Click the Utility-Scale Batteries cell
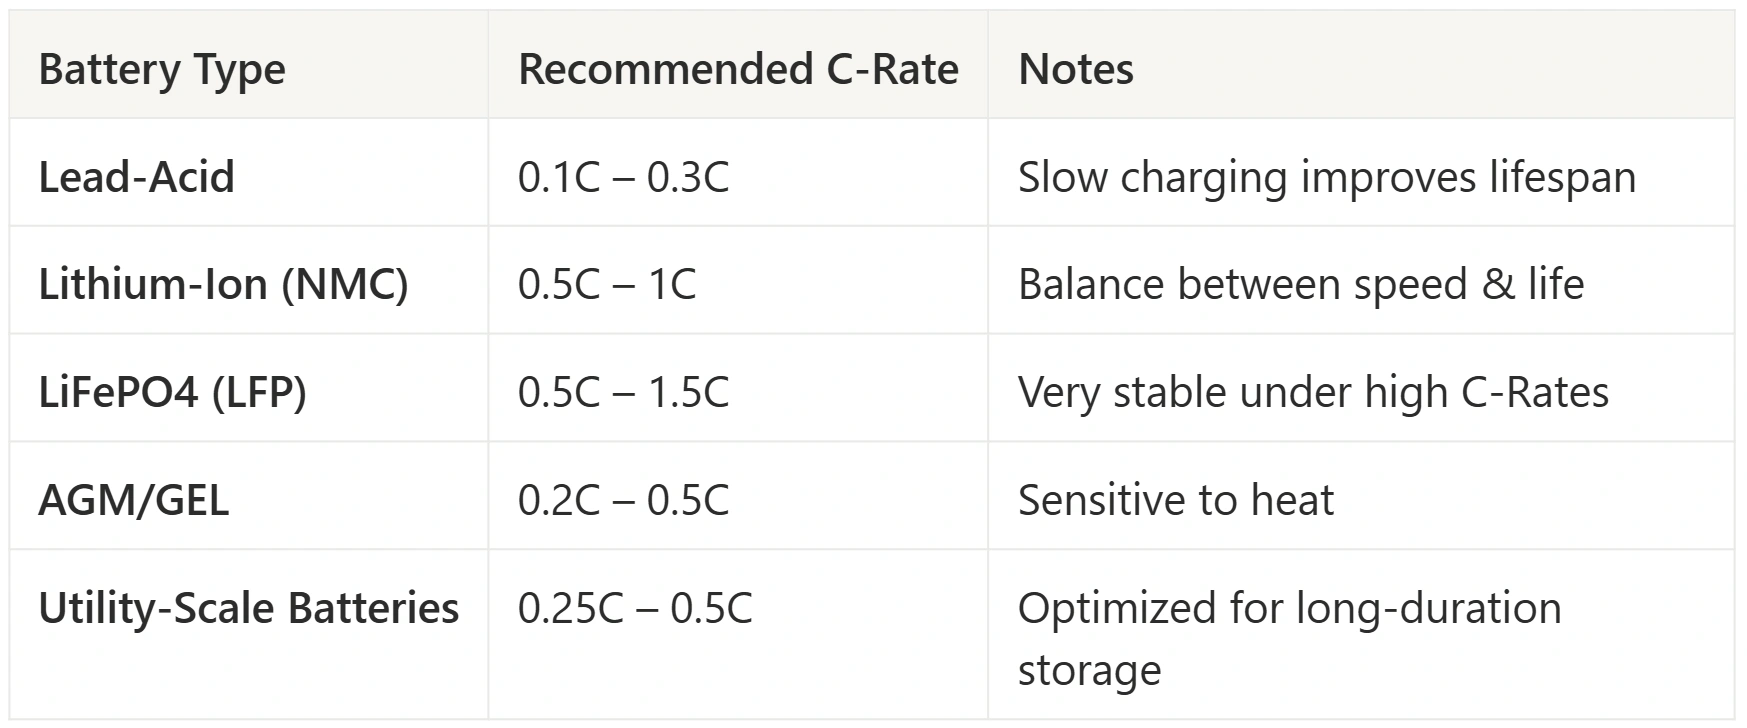Viewport: 1747px width, 728px height. point(248,608)
